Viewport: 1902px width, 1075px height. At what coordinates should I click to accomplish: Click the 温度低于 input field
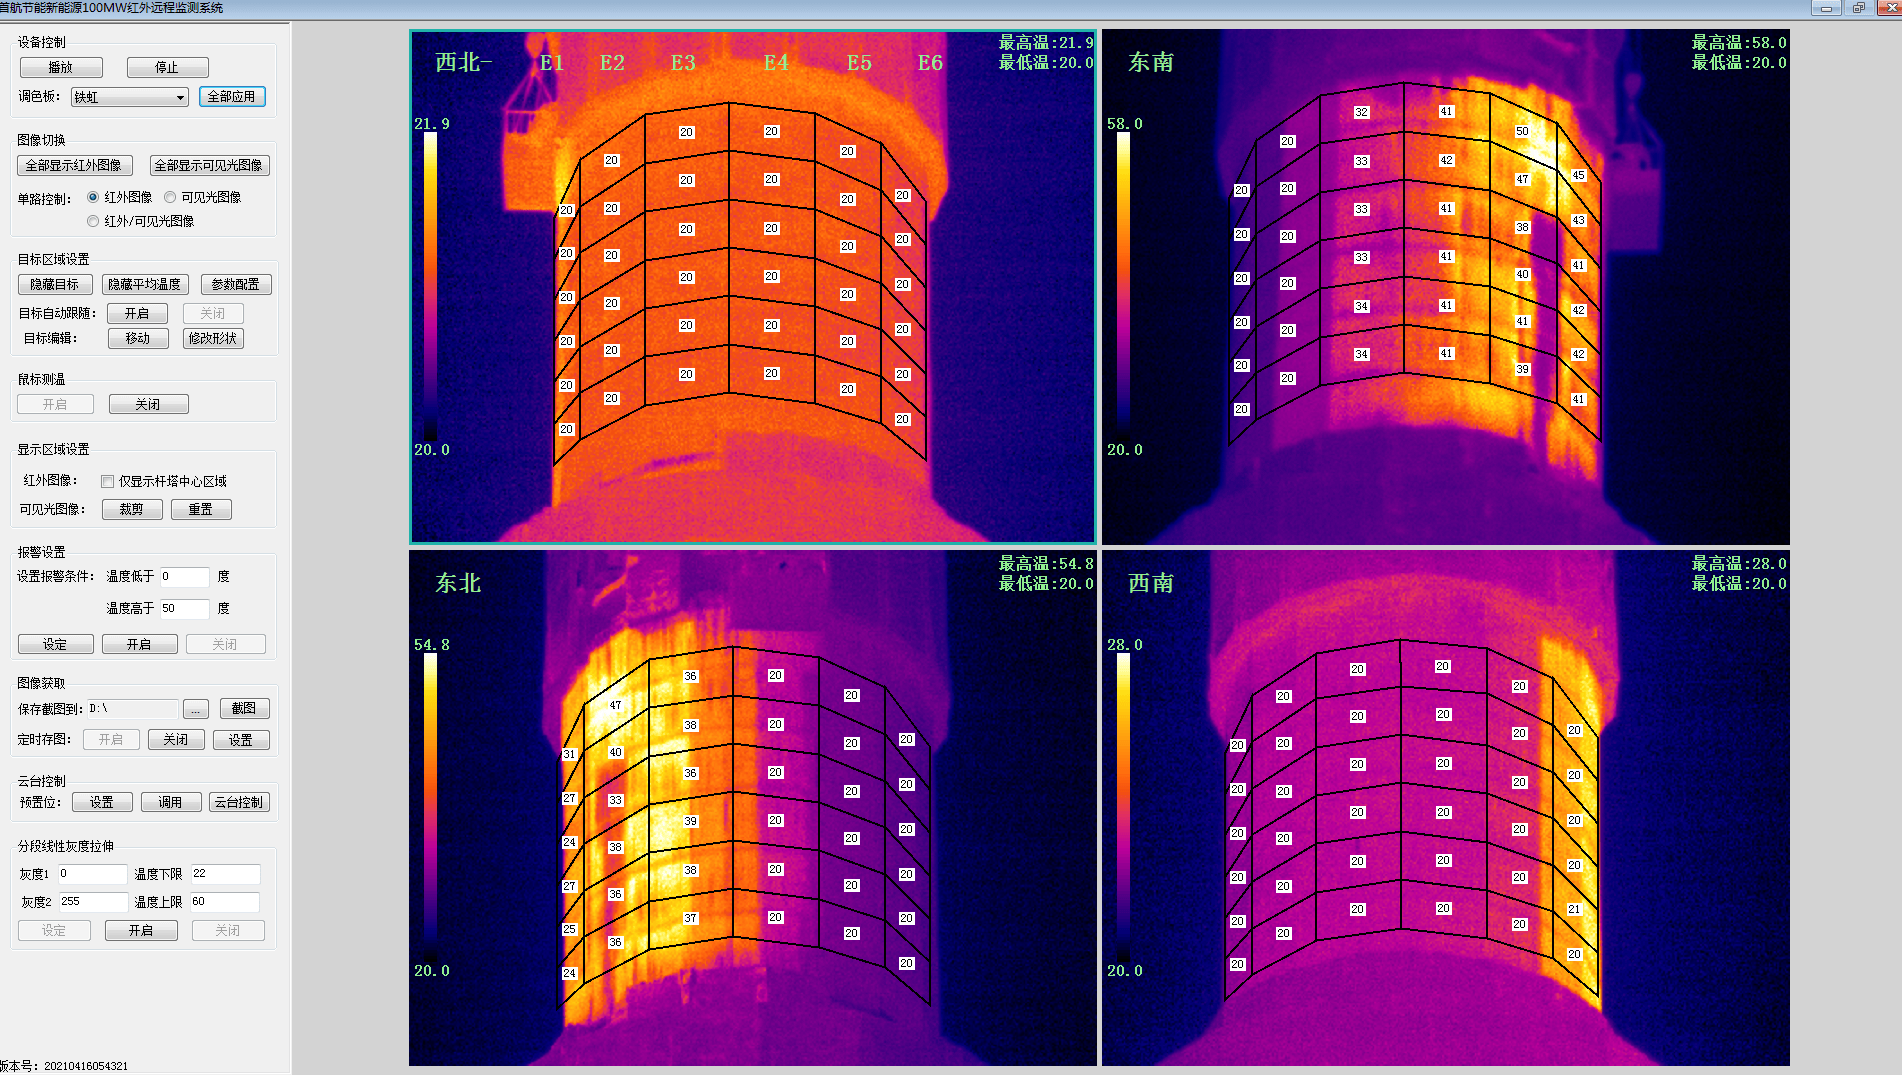(x=185, y=576)
